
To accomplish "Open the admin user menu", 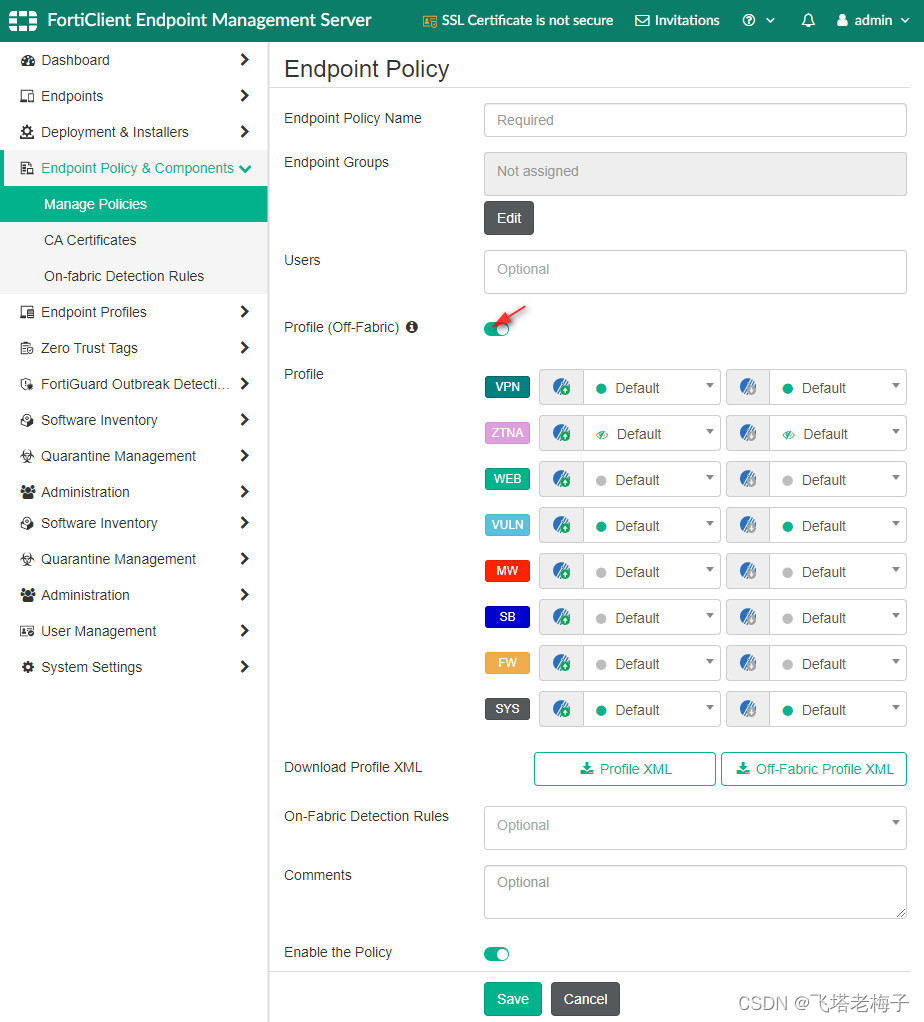I will [873, 21].
